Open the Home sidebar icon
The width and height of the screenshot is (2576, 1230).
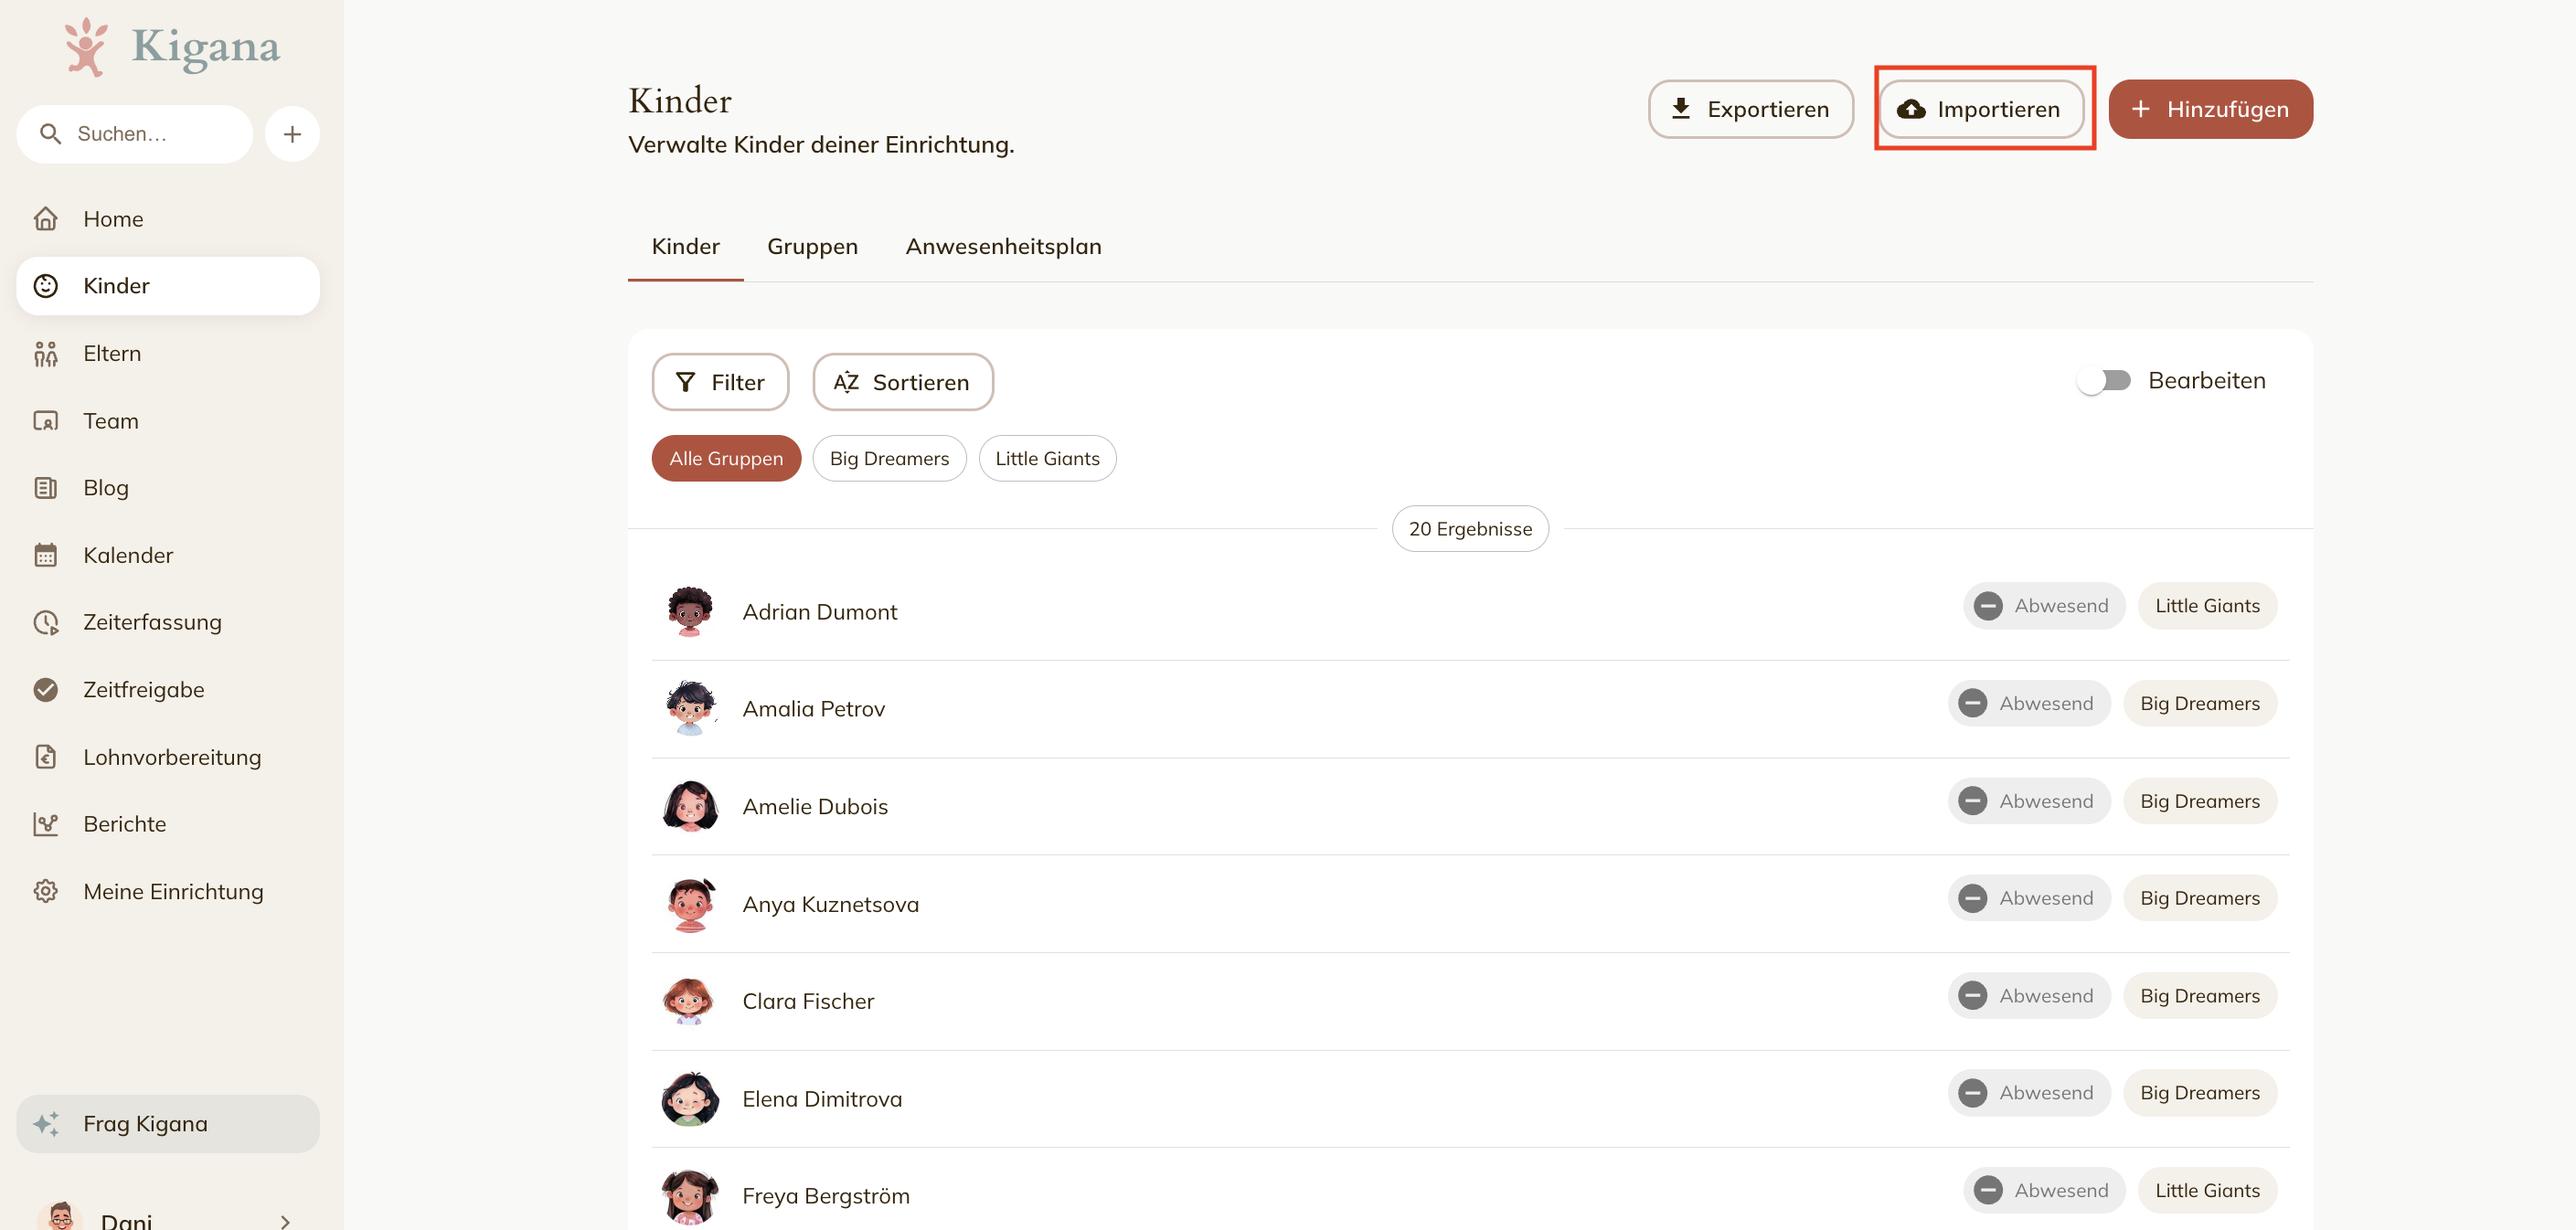46,219
